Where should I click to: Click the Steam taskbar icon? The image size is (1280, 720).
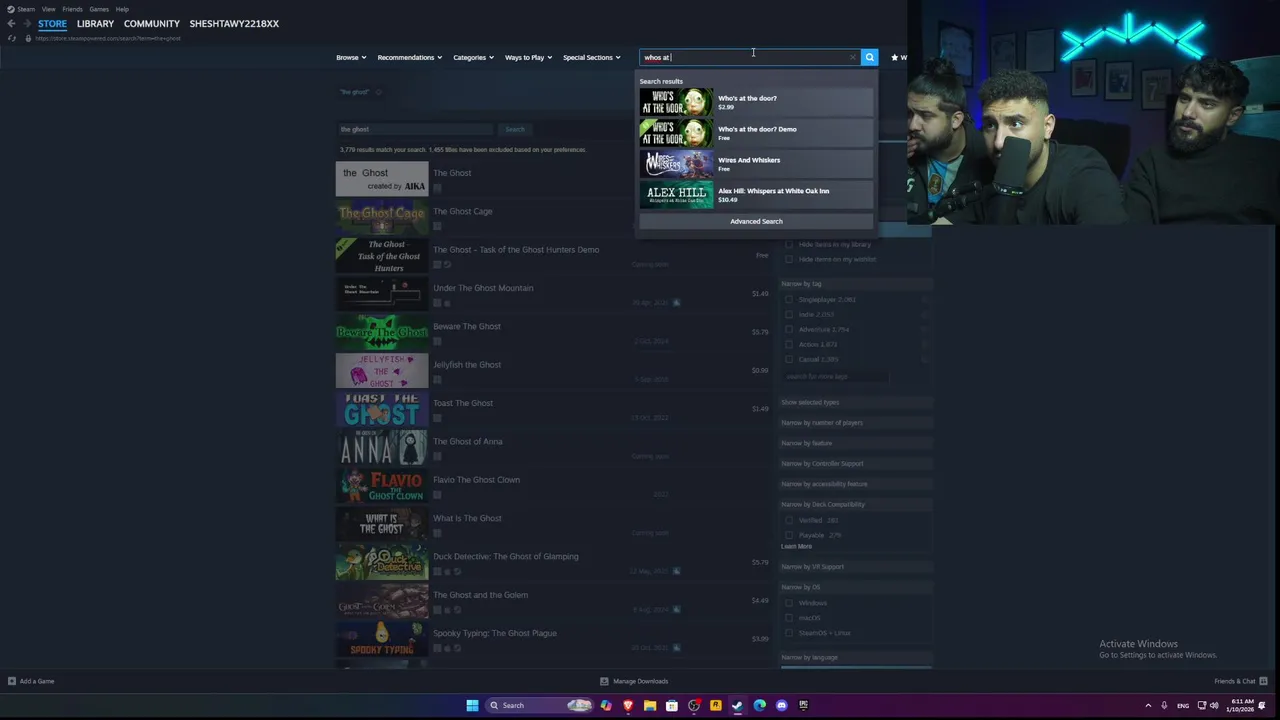738,705
